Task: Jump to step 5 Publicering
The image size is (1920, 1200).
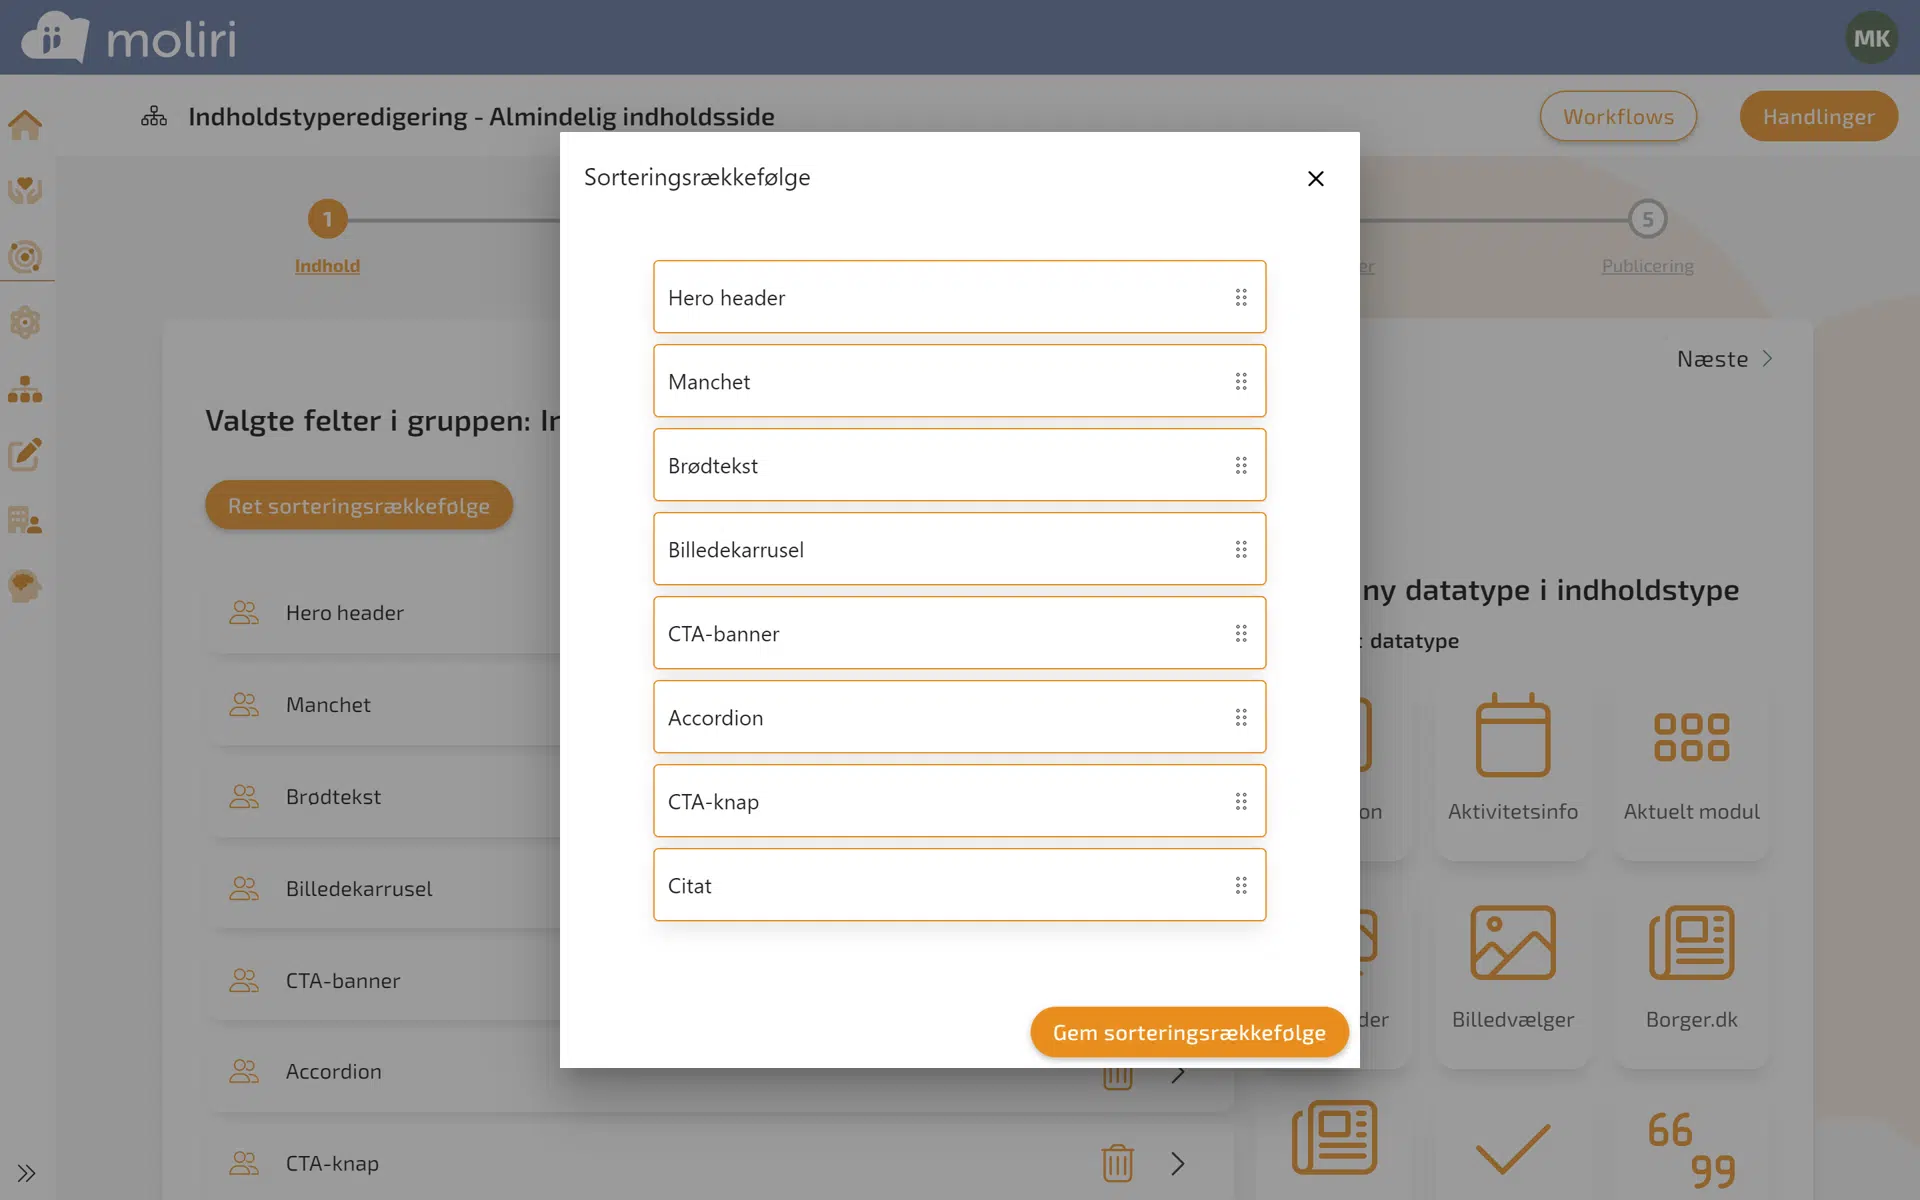Action: click(1647, 220)
